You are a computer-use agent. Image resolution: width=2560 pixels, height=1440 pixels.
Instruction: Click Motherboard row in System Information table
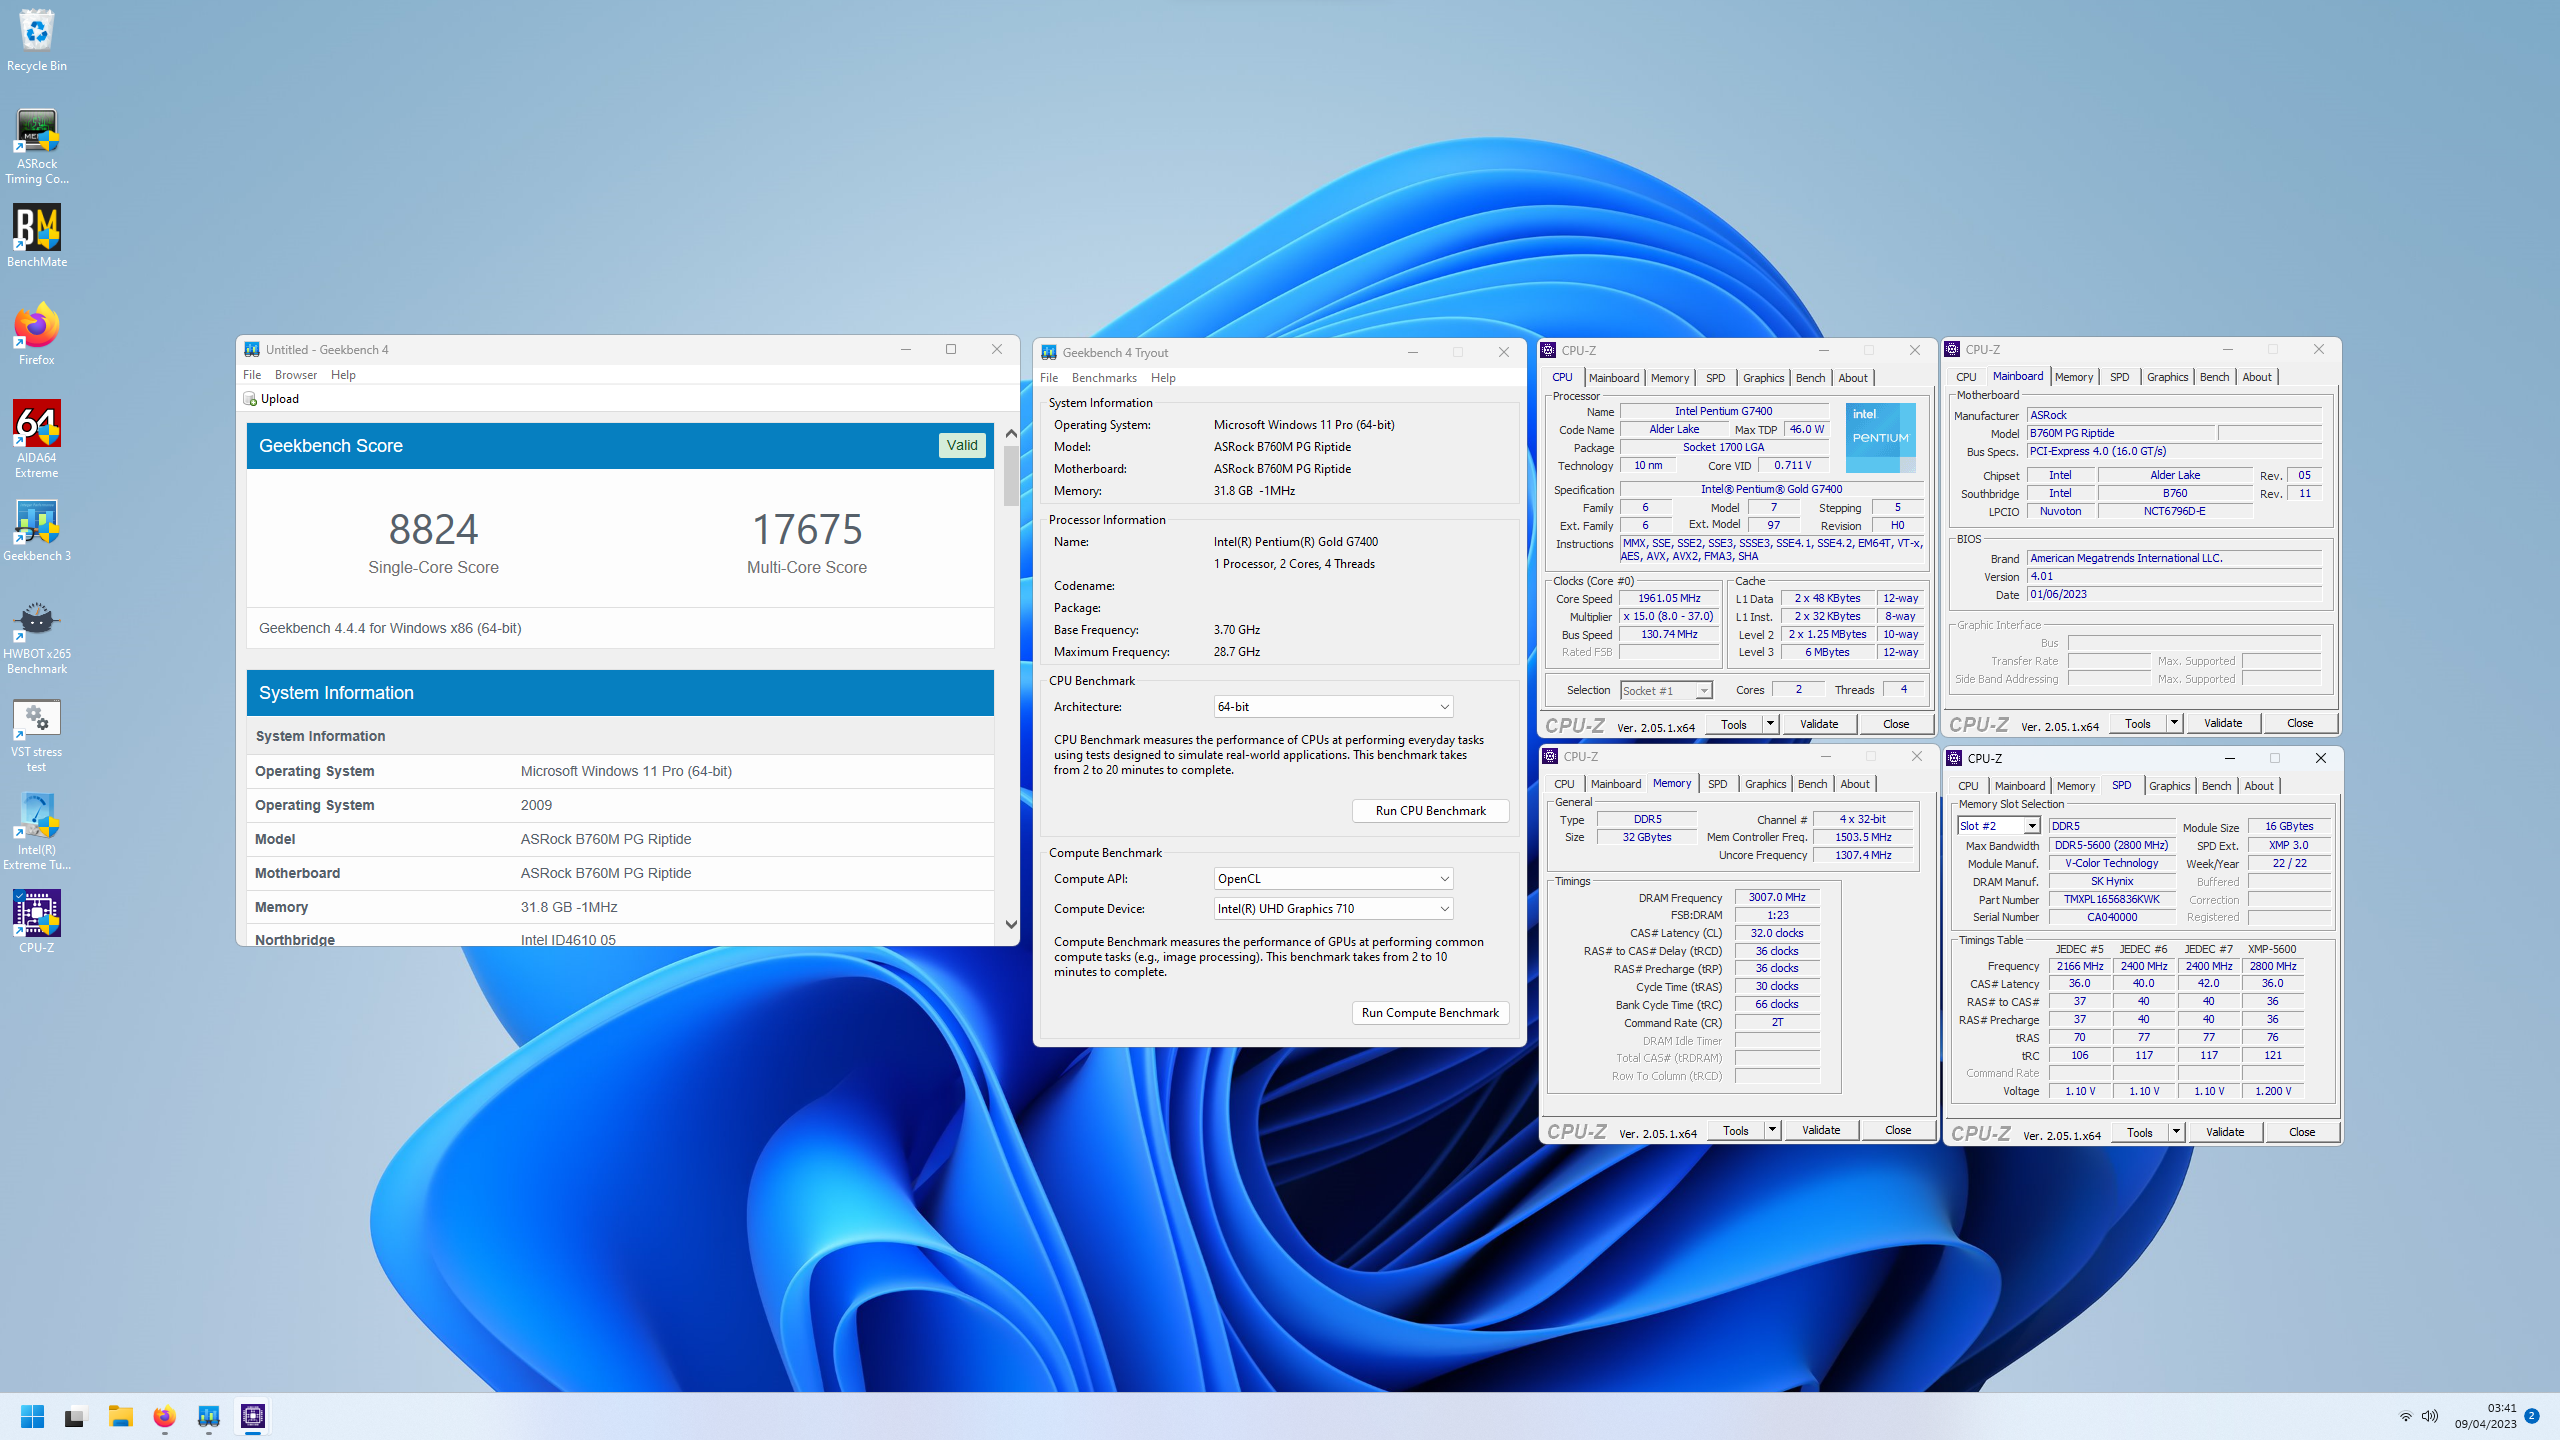[620, 873]
